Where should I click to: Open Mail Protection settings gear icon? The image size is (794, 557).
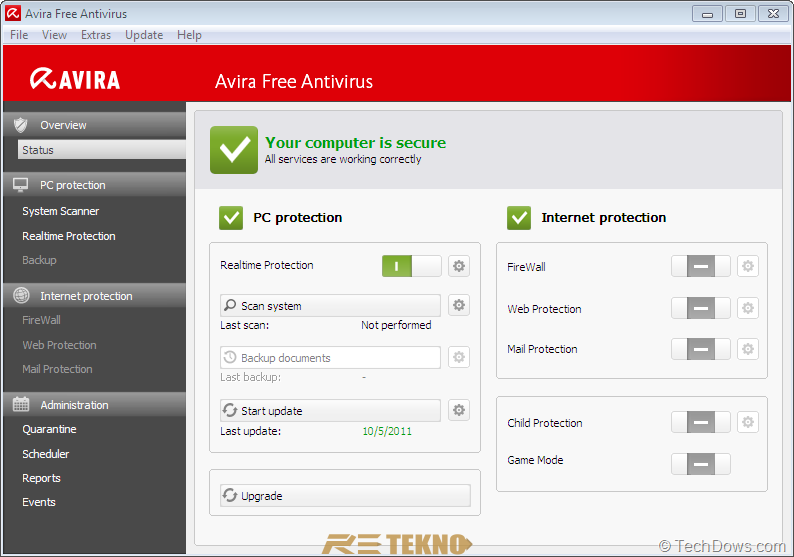click(x=748, y=349)
